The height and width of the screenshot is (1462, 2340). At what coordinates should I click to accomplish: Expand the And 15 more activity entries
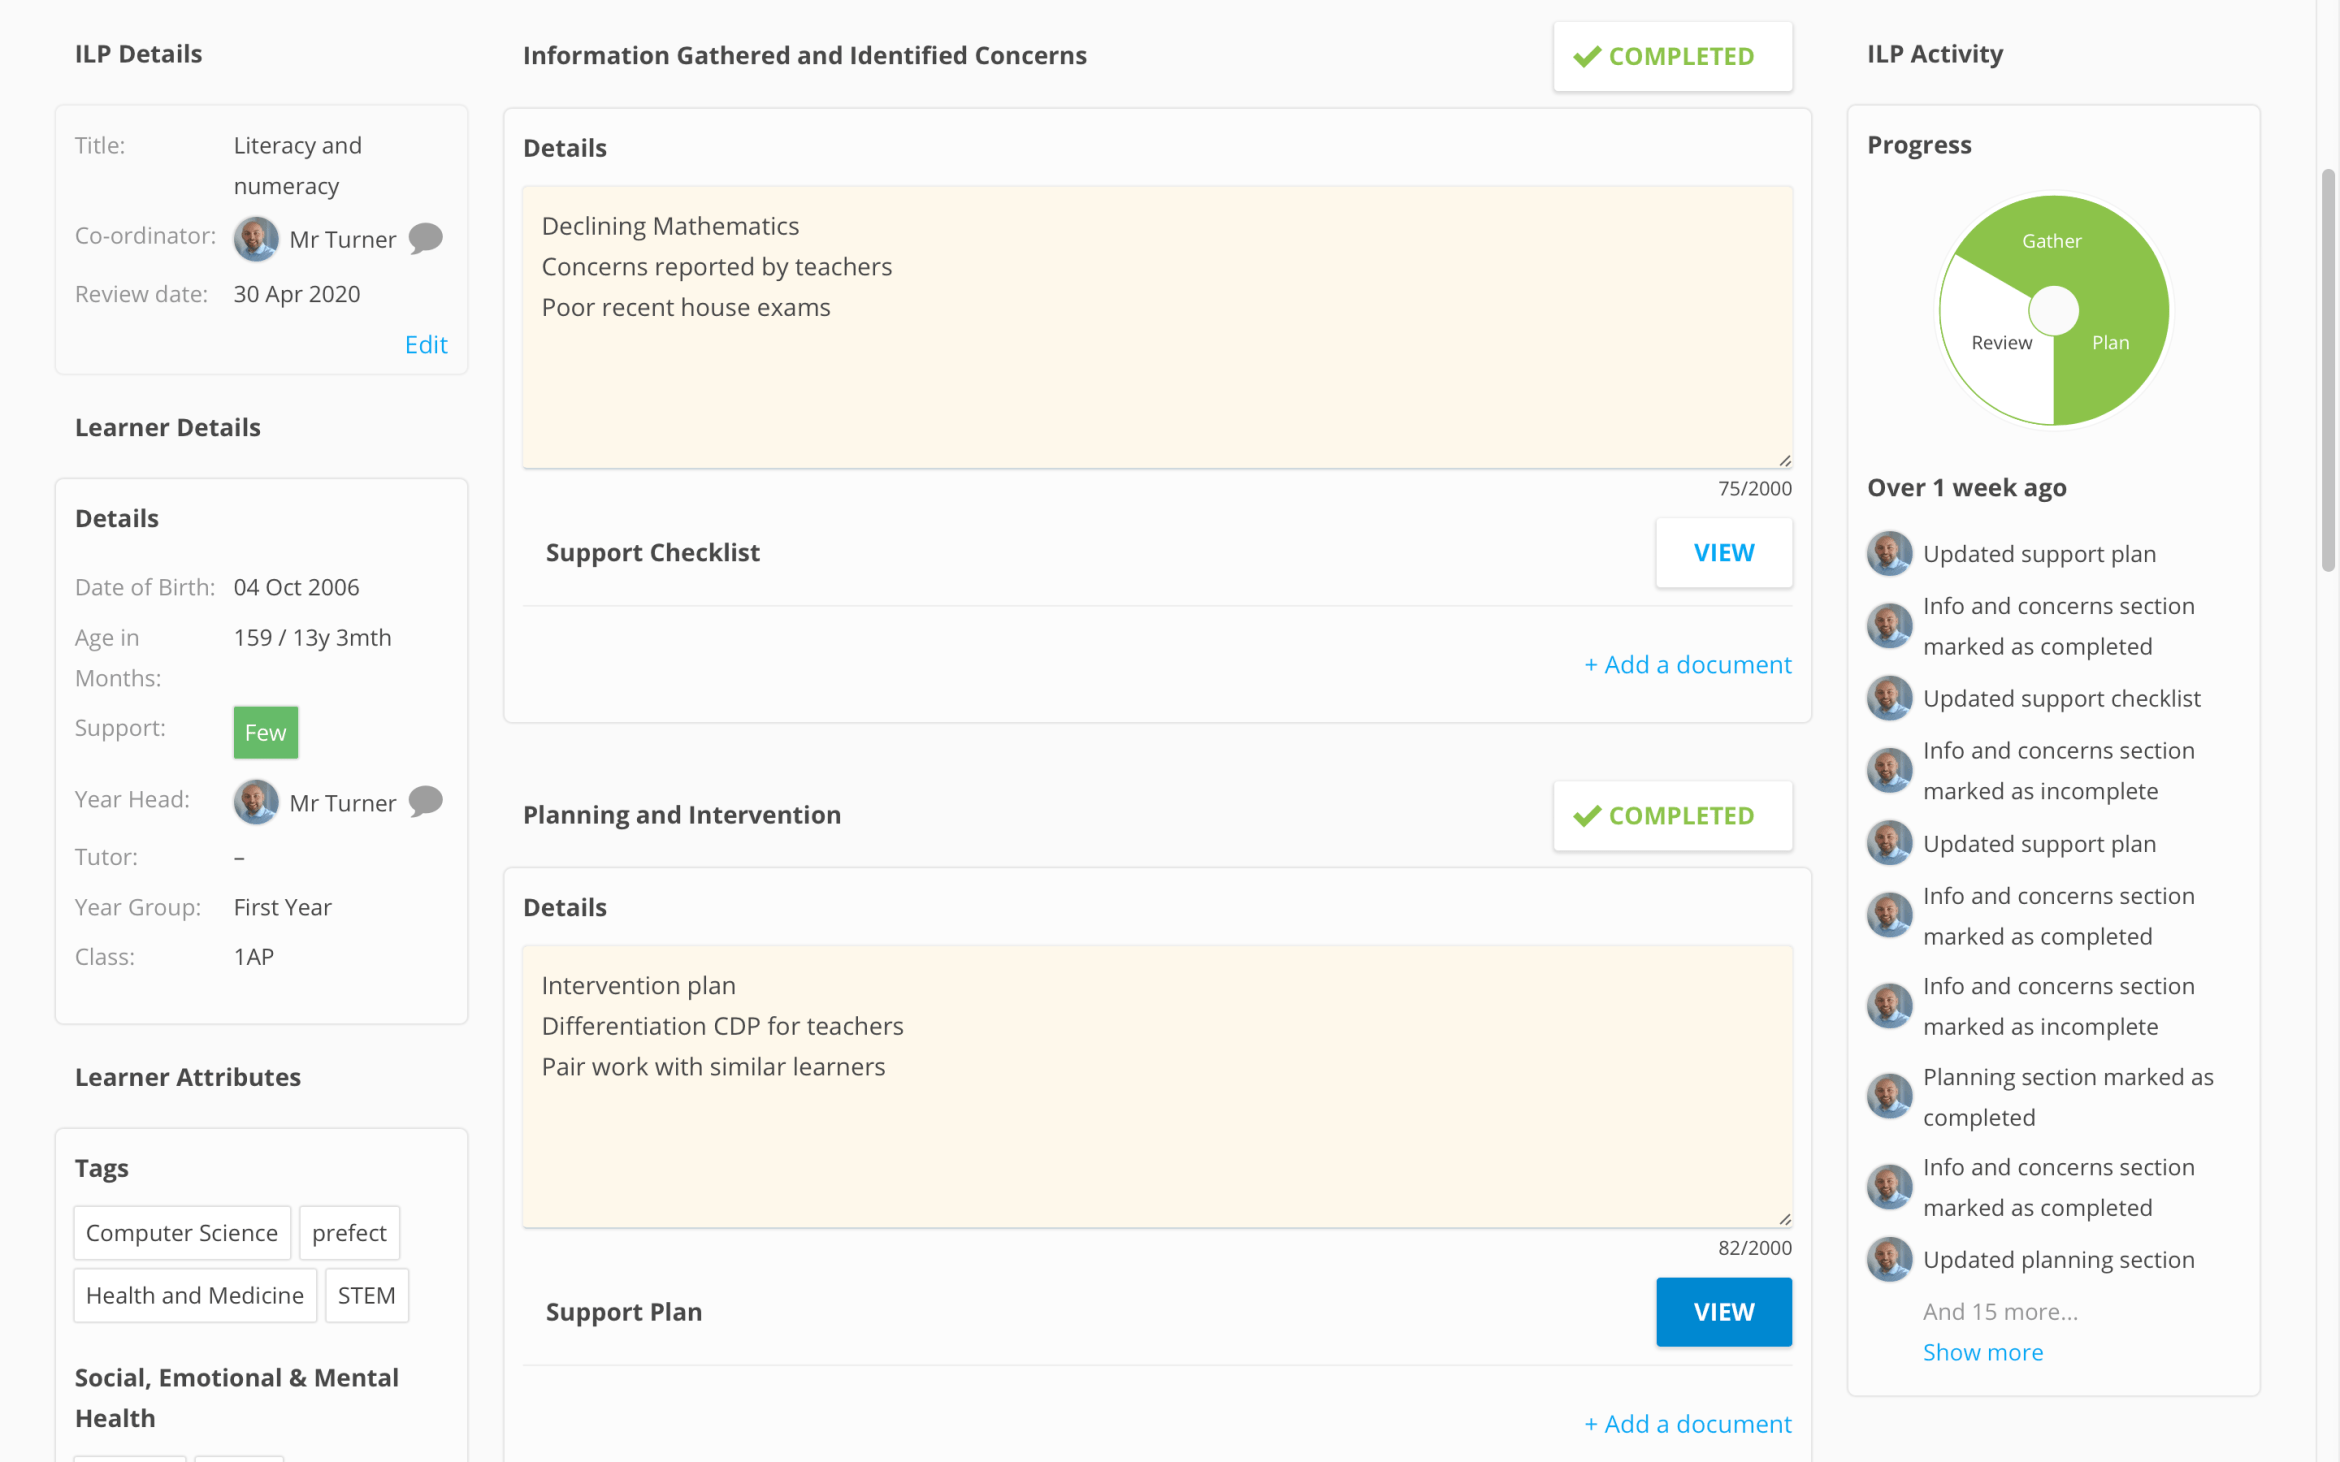point(2000,1311)
